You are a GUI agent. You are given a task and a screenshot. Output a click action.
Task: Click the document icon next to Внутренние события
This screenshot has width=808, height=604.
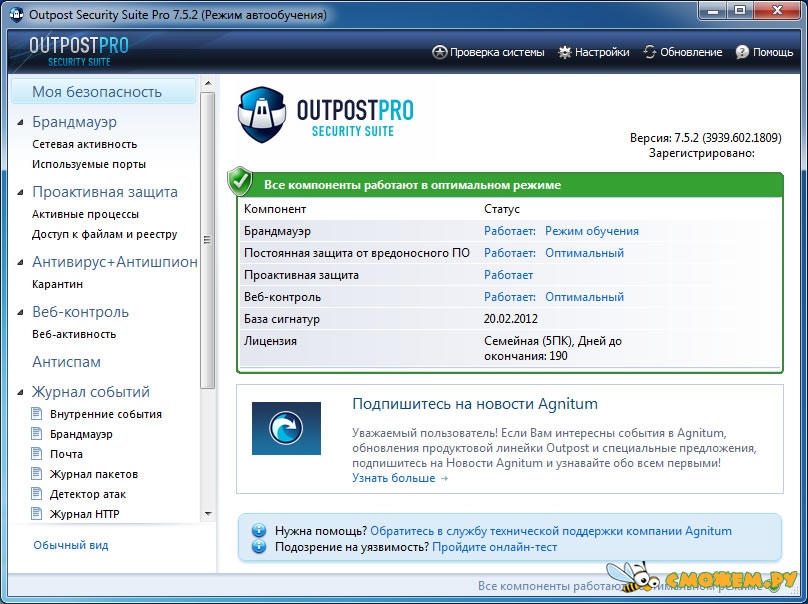[37, 413]
